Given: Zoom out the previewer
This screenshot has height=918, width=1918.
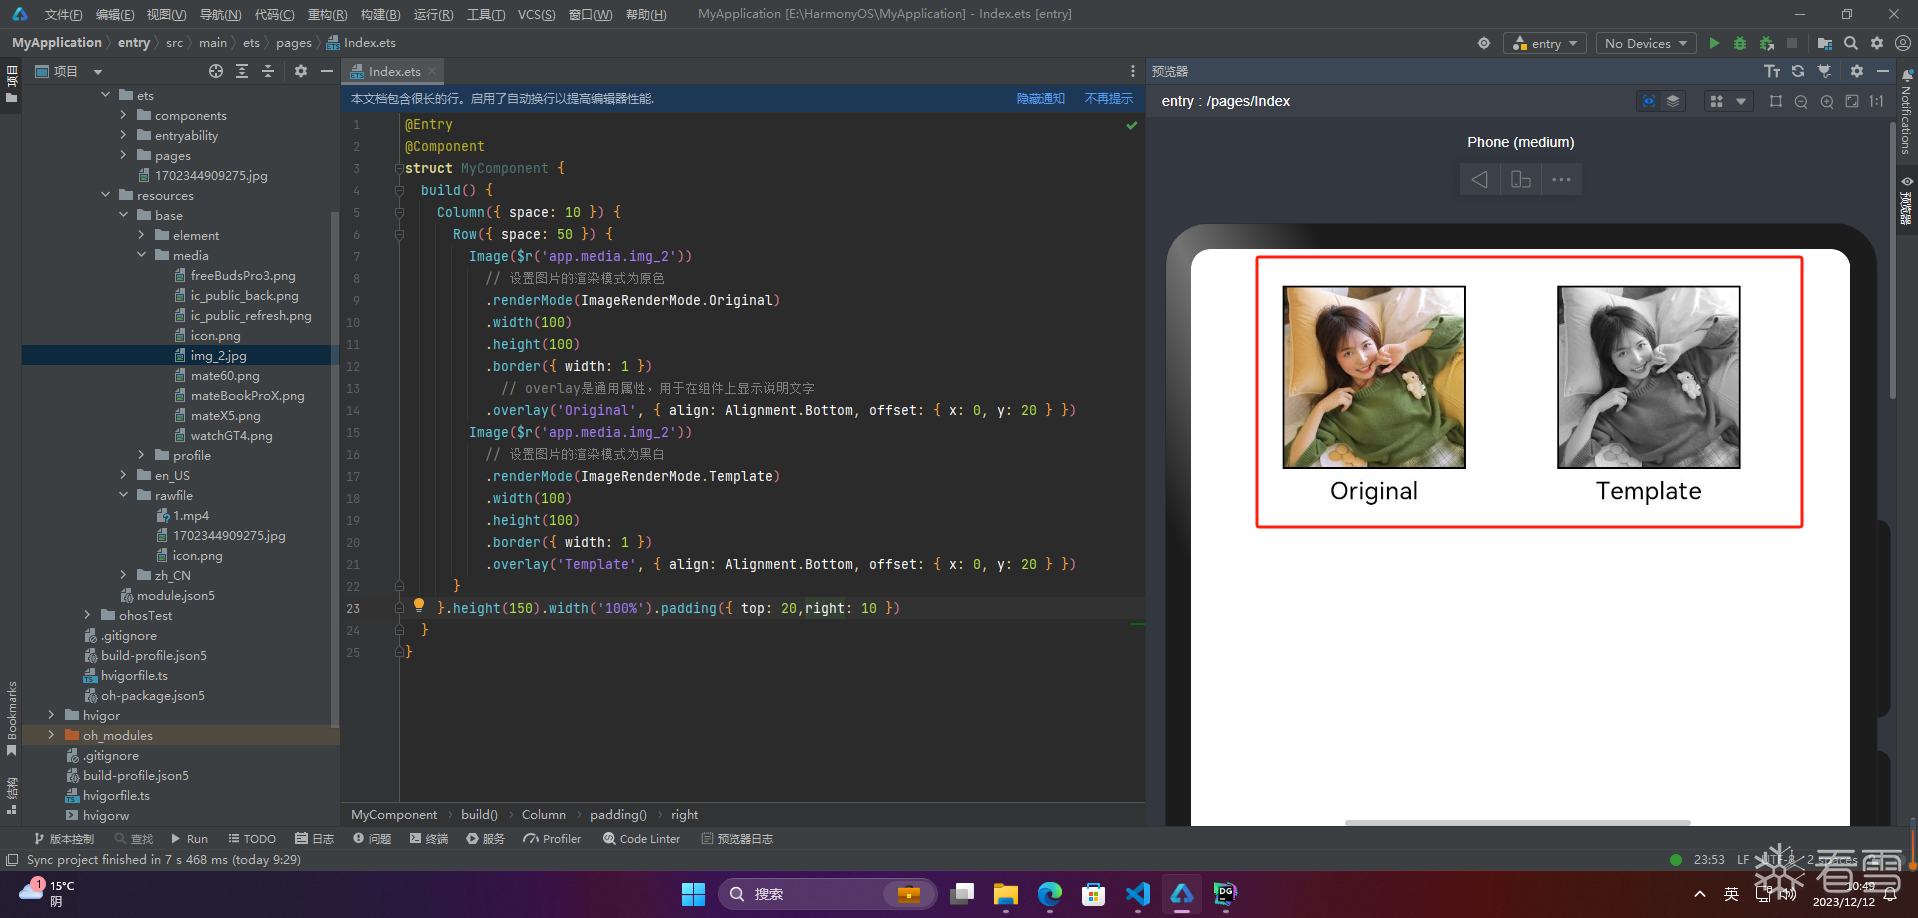Looking at the screenshot, I should point(1801,101).
